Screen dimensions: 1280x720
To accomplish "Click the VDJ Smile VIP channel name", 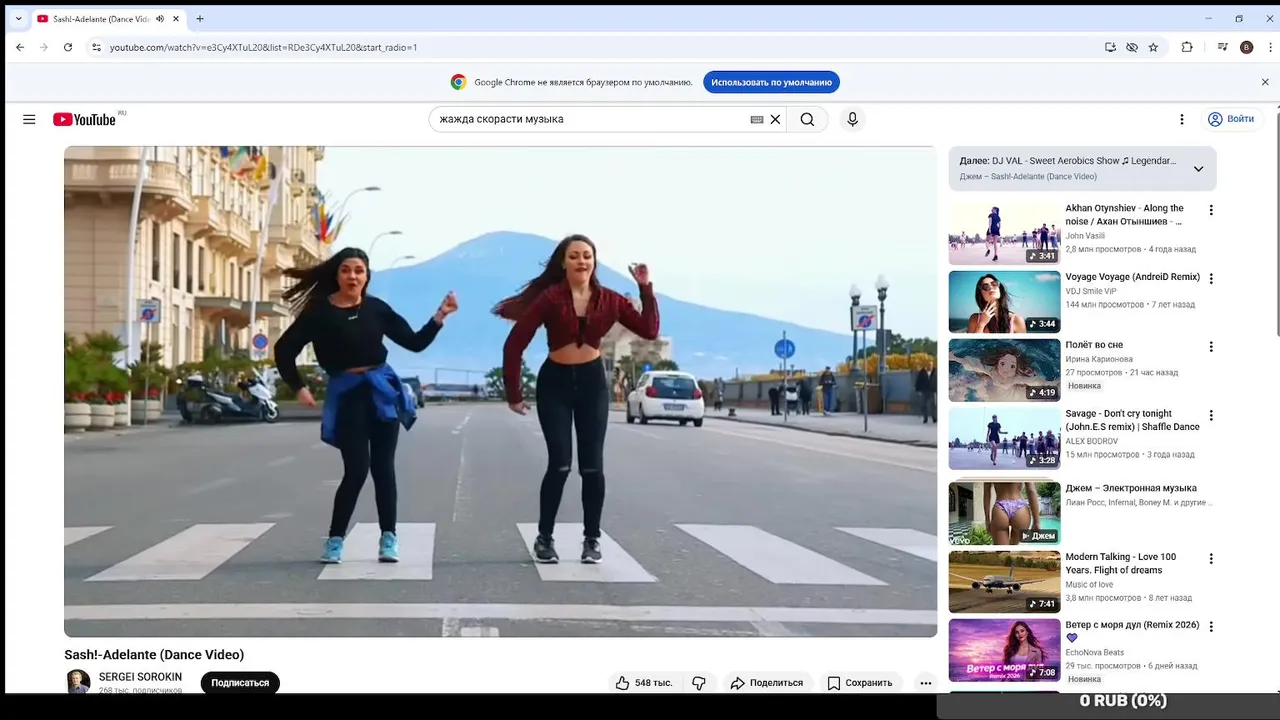I will 1091,291.
